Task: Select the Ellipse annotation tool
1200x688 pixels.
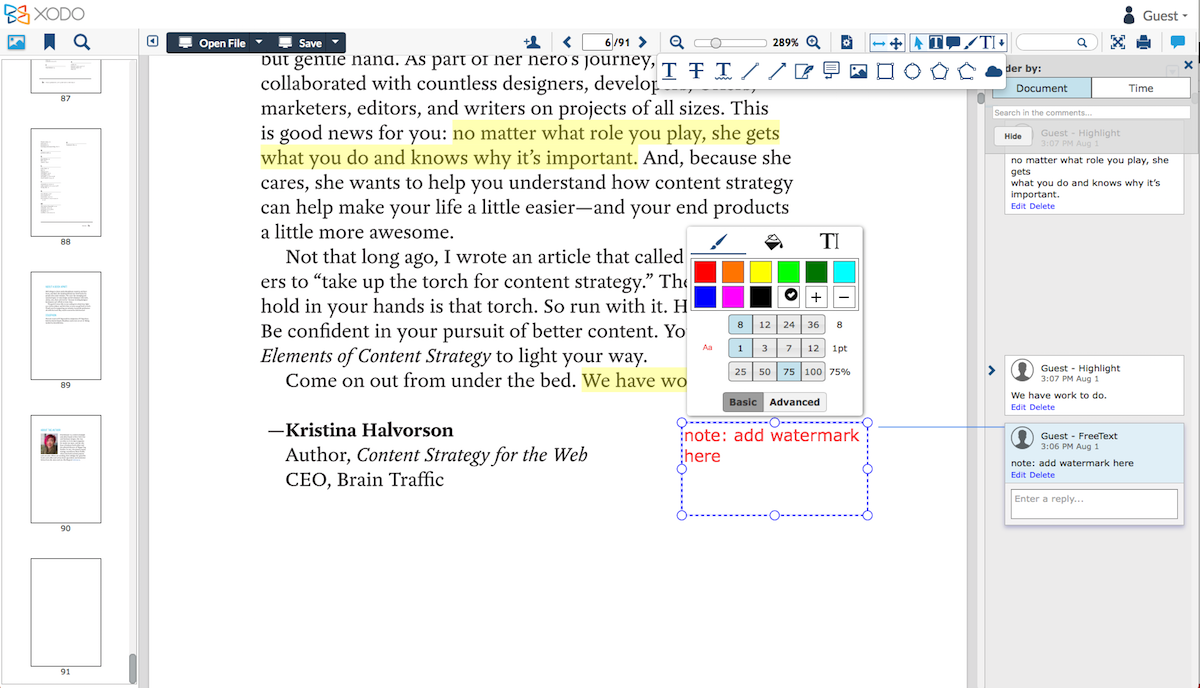Action: 912,70
